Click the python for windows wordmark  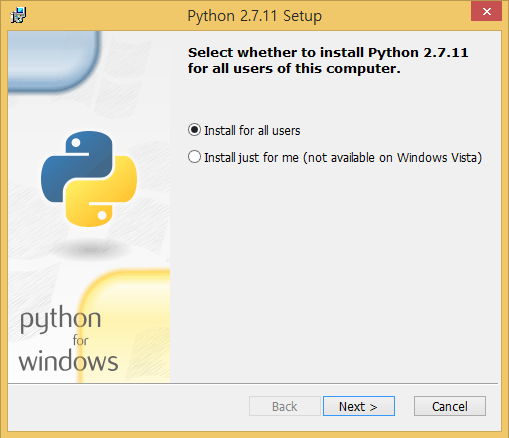coord(68,339)
